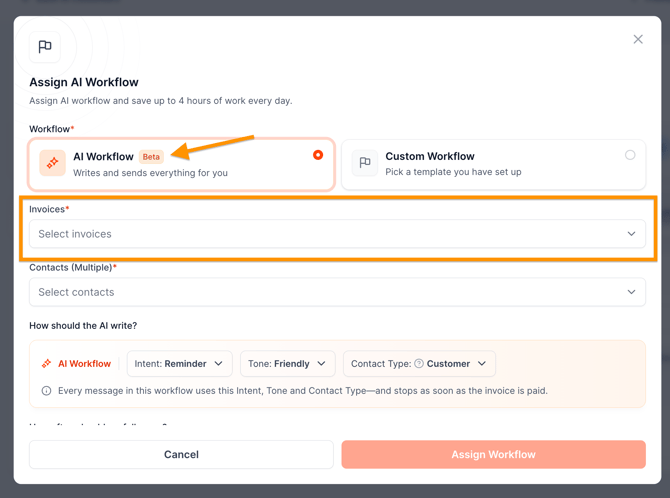Expand the Contact Type: Customer dropdown
Viewport: 670px width, 498px height.
click(419, 364)
